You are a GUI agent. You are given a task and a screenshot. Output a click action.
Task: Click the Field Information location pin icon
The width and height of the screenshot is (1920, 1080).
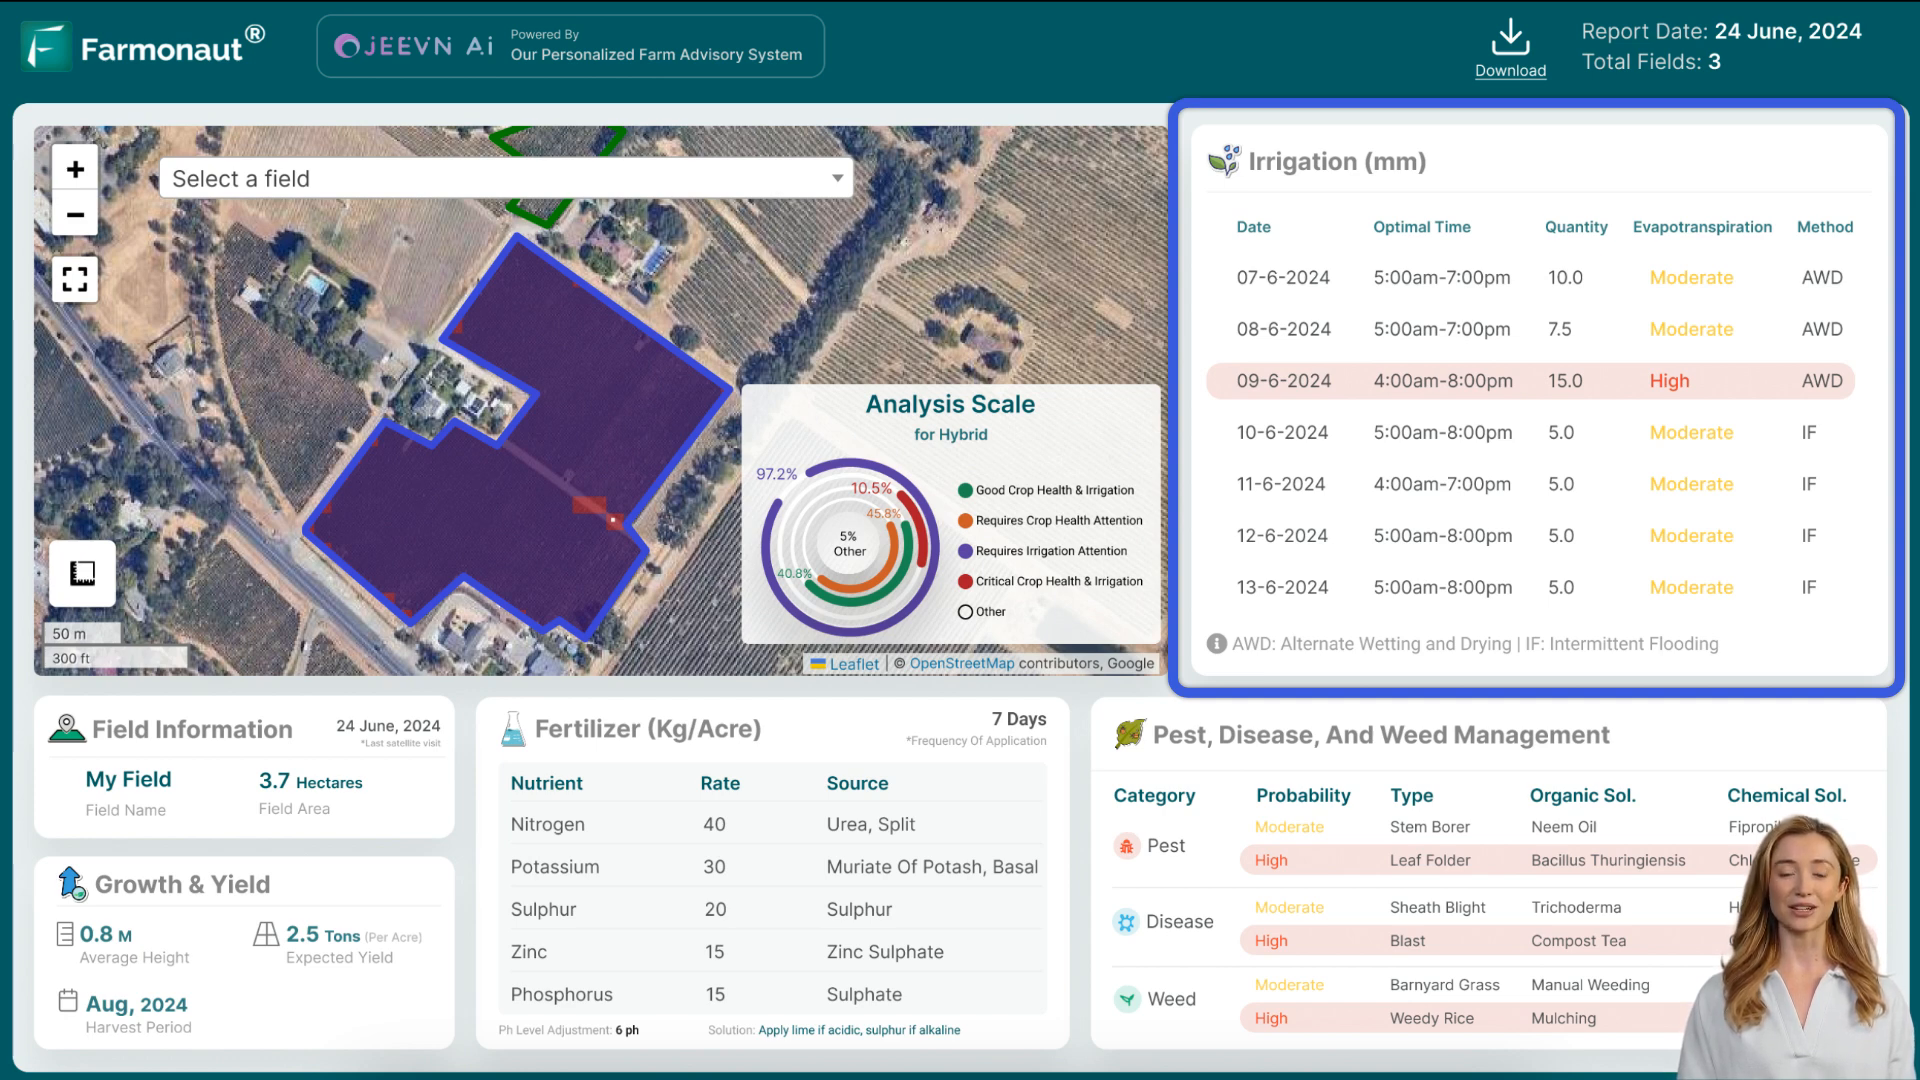point(67,729)
